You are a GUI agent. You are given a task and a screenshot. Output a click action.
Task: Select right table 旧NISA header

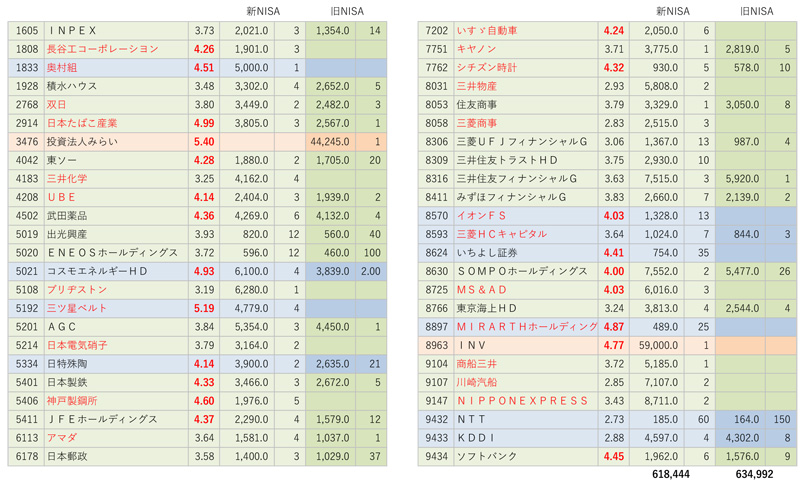(x=757, y=11)
